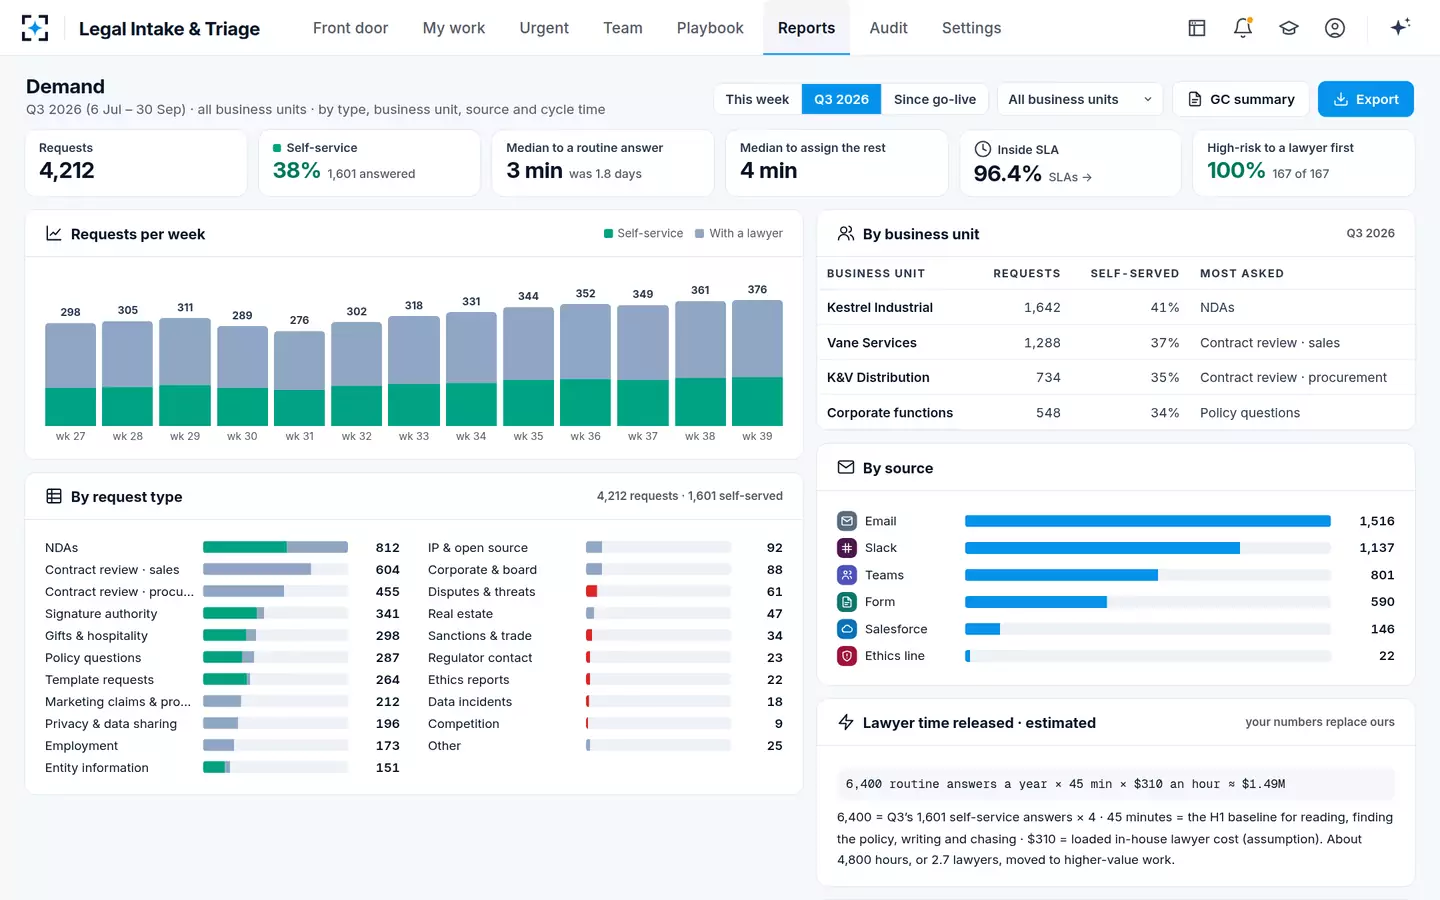
Task: Open the Urgent tab
Action: point(544,28)
